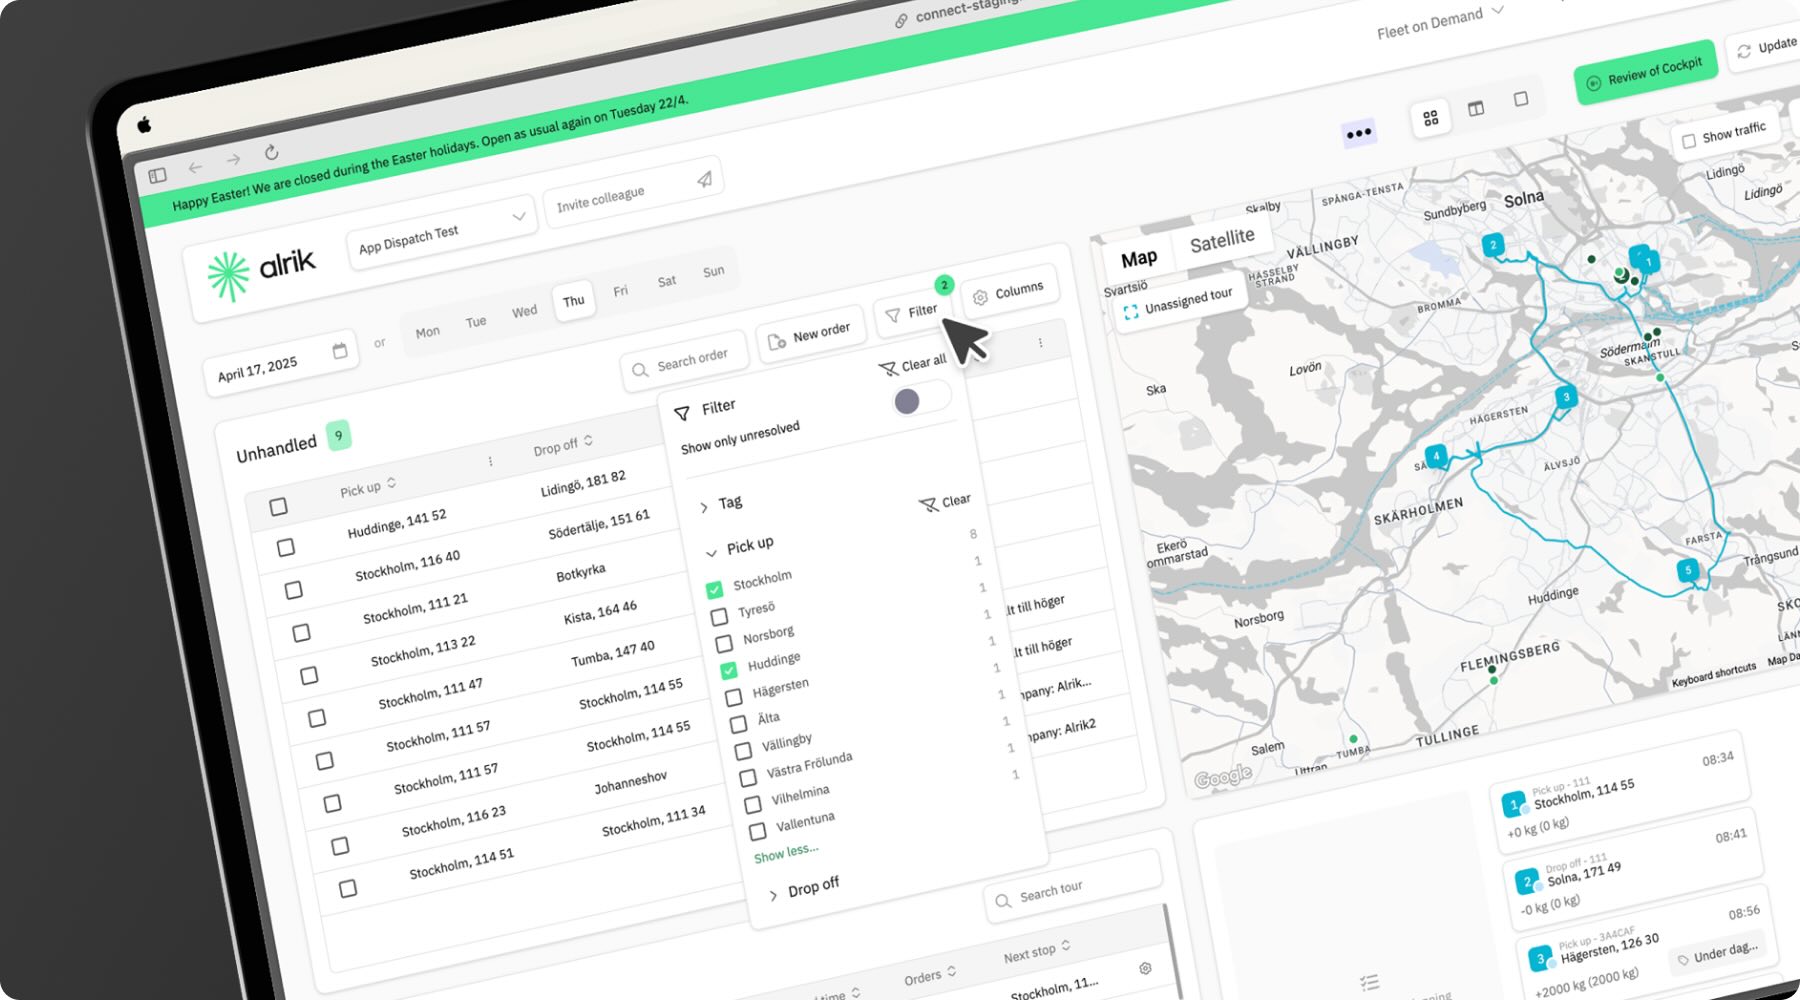The image size is (1800, 1000).
Task: Open Unhandled table kebab menu icon
Action: pos(490,461)
